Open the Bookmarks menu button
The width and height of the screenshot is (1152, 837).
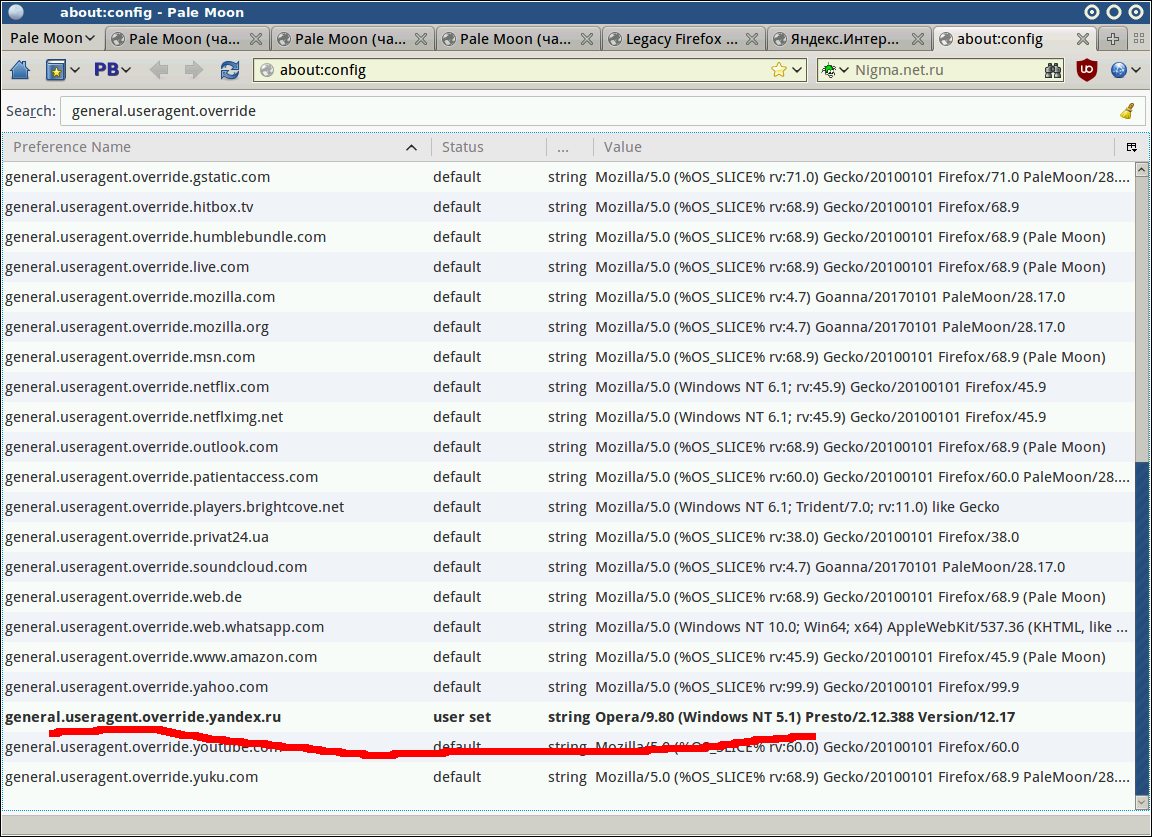[62, 70]
